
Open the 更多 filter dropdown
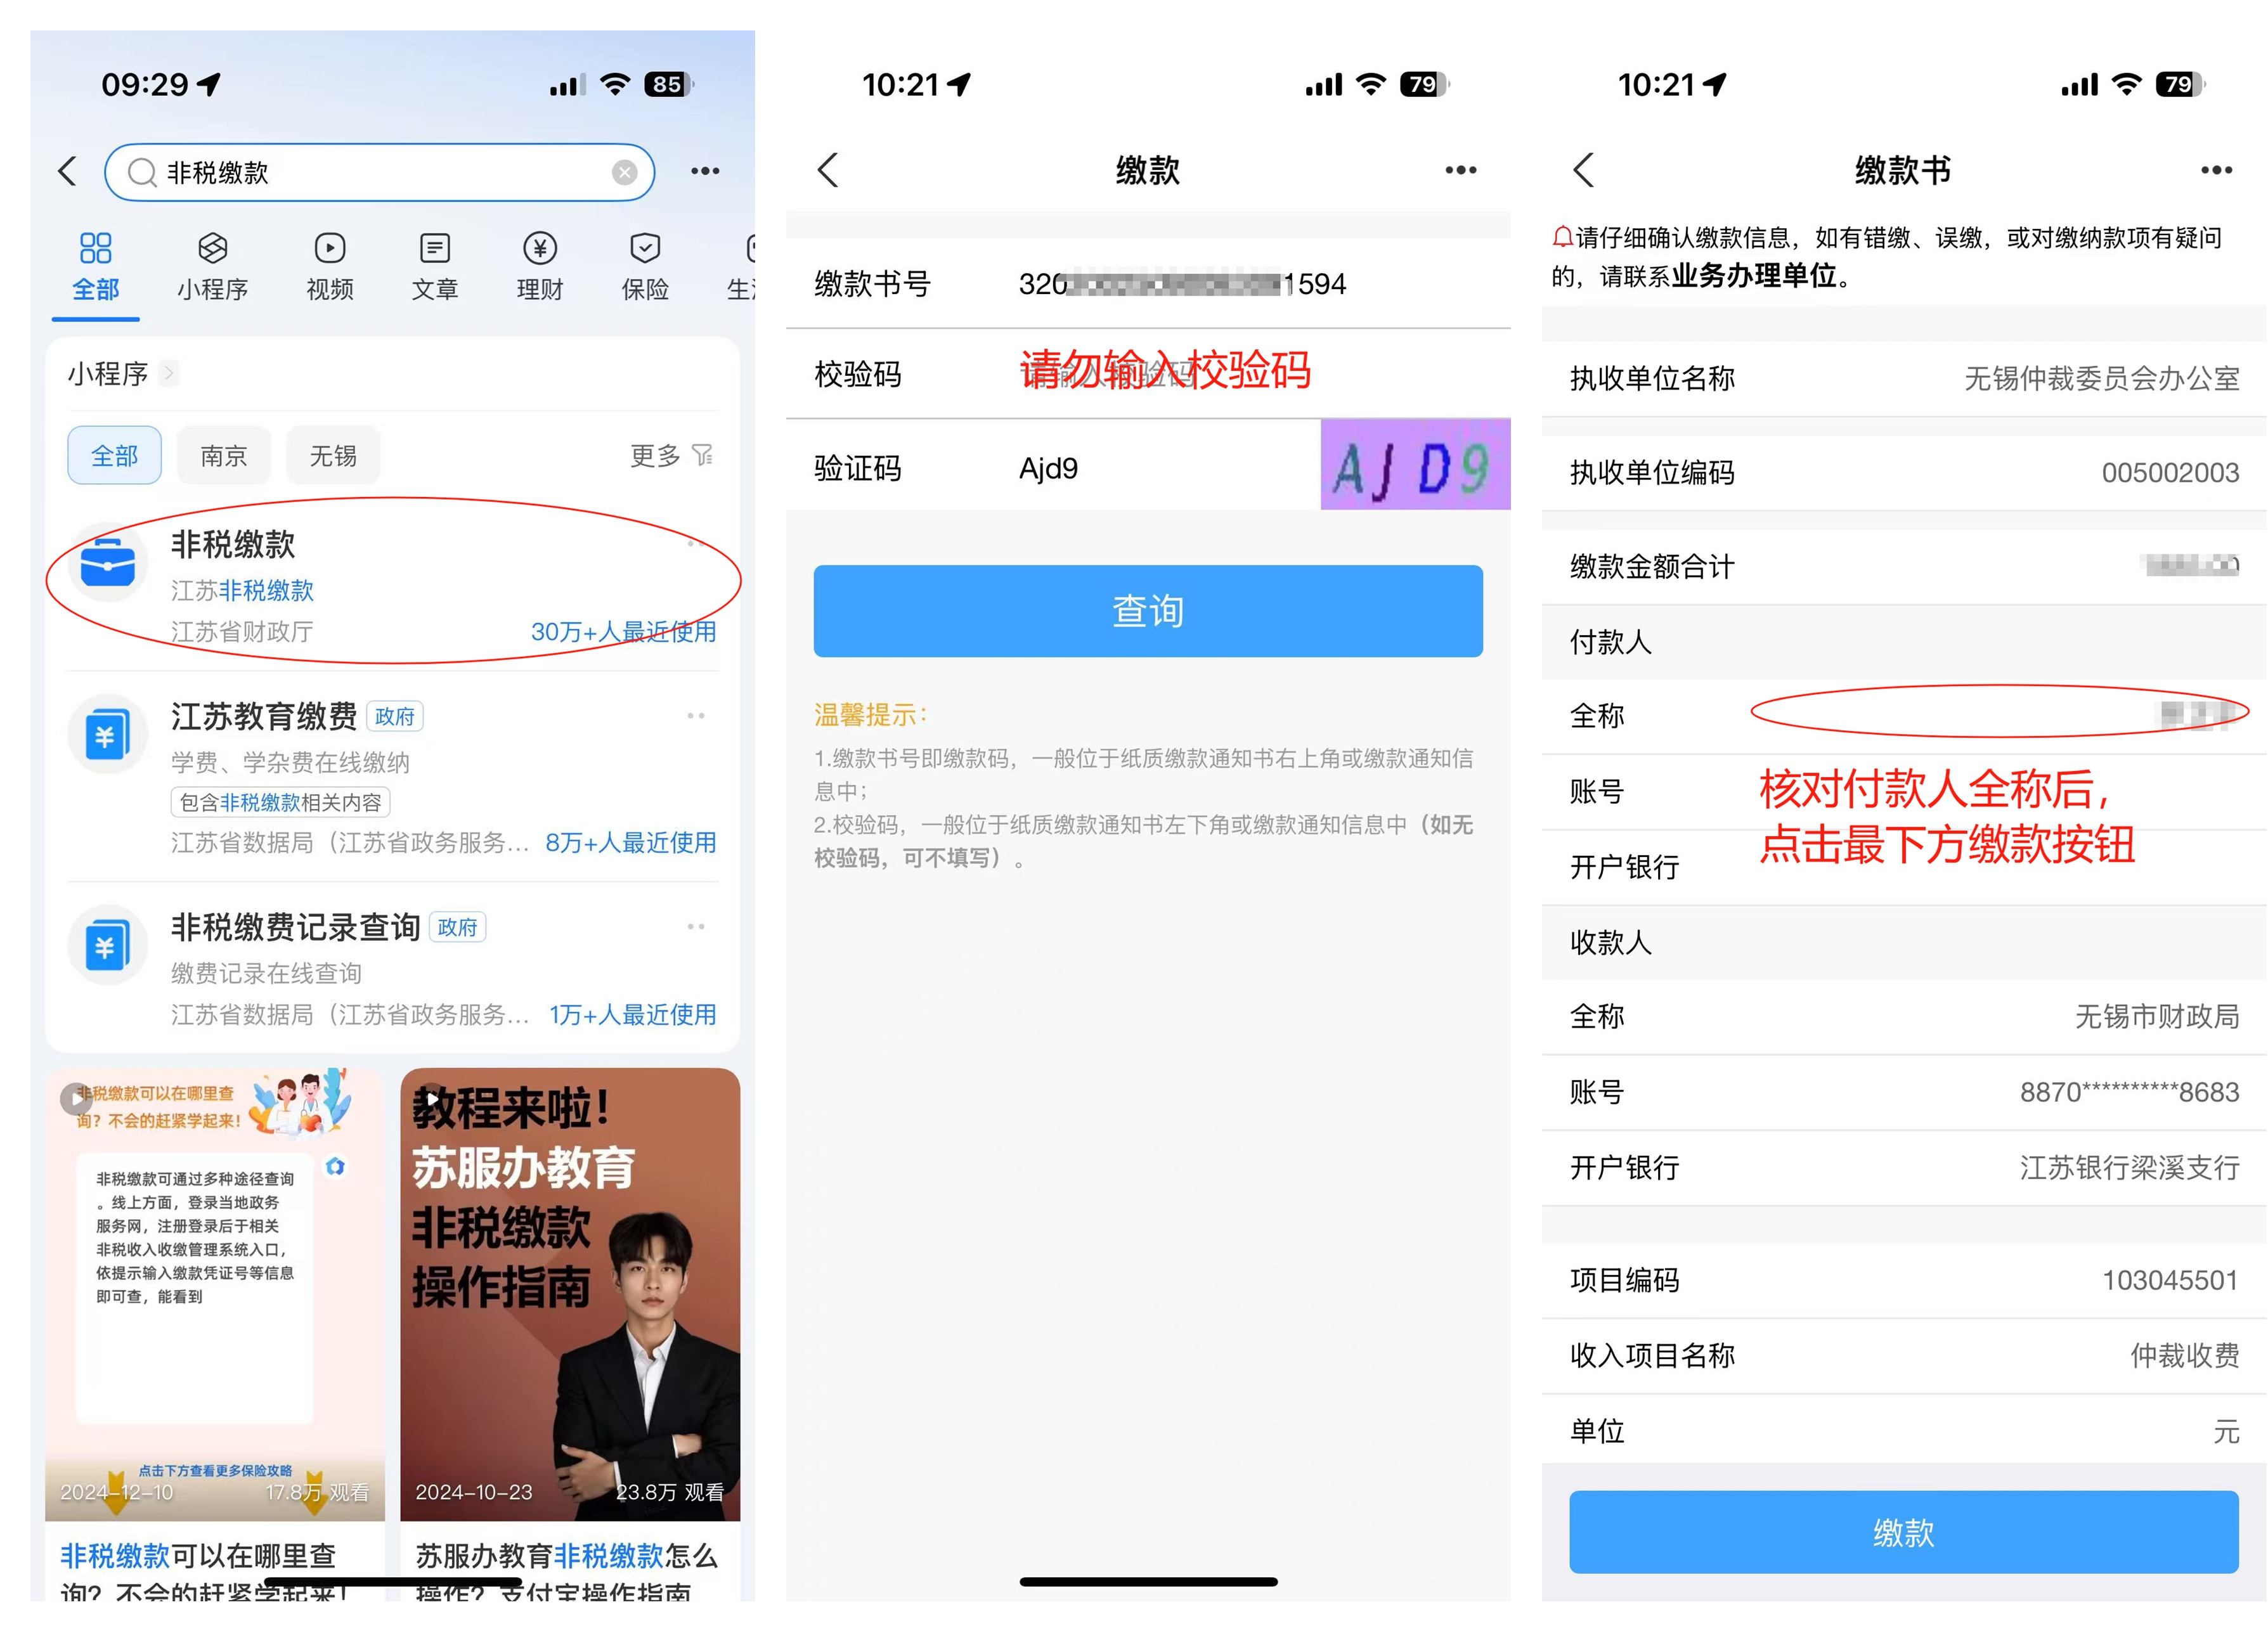[671, 456]
